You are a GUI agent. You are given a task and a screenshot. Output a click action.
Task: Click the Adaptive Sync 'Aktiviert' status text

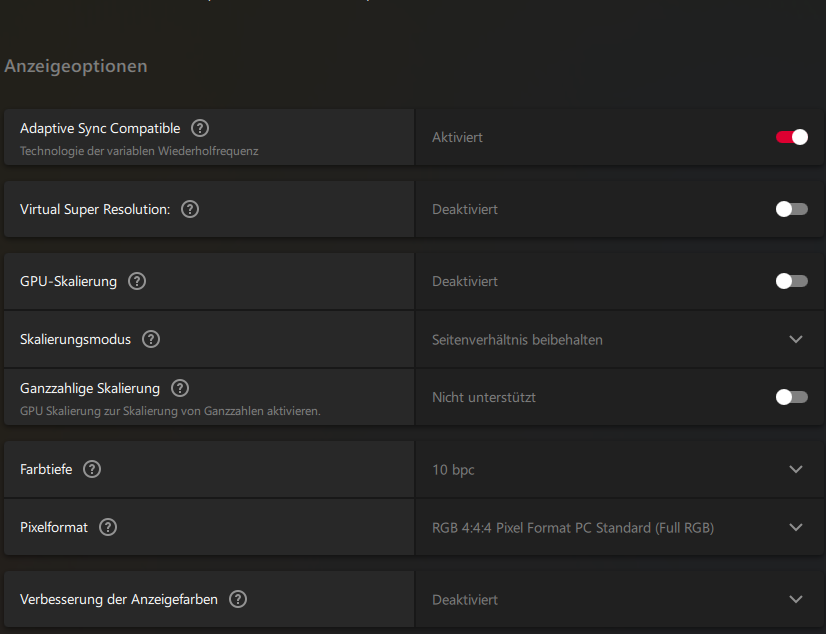coord(457,137)
